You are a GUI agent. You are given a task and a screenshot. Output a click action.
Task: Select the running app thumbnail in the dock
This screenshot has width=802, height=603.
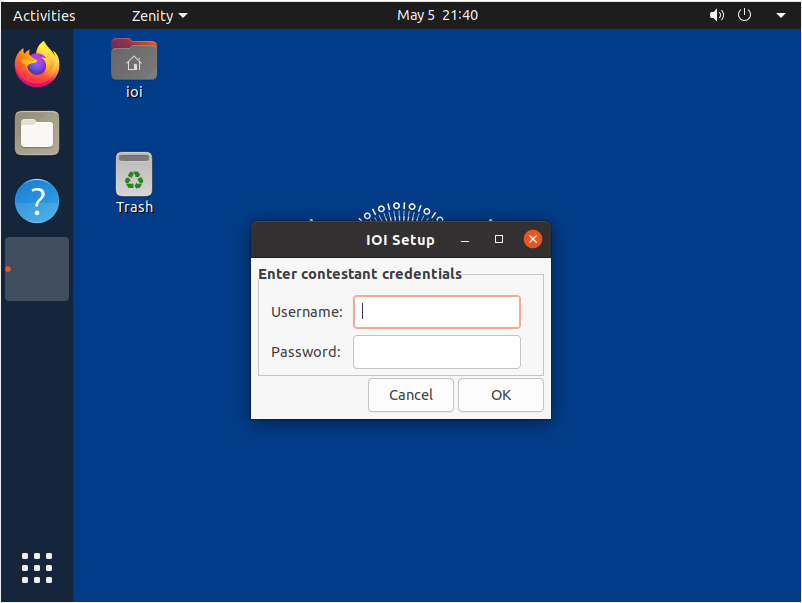point(36,268)
